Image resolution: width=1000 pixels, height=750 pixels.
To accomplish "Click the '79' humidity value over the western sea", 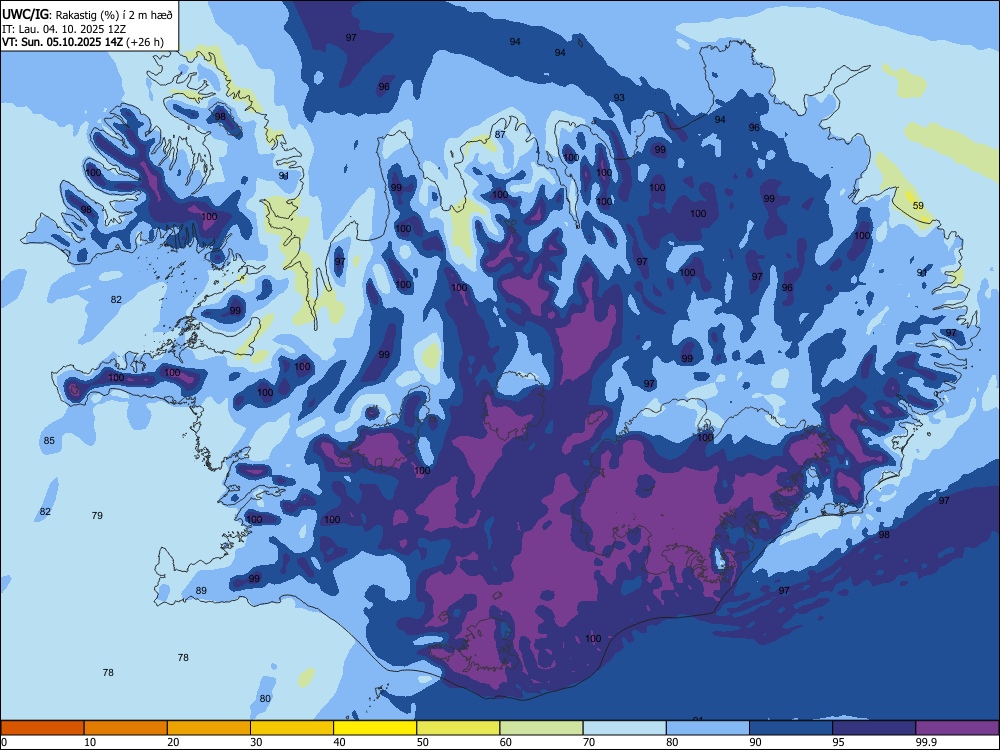I will 97,515.
